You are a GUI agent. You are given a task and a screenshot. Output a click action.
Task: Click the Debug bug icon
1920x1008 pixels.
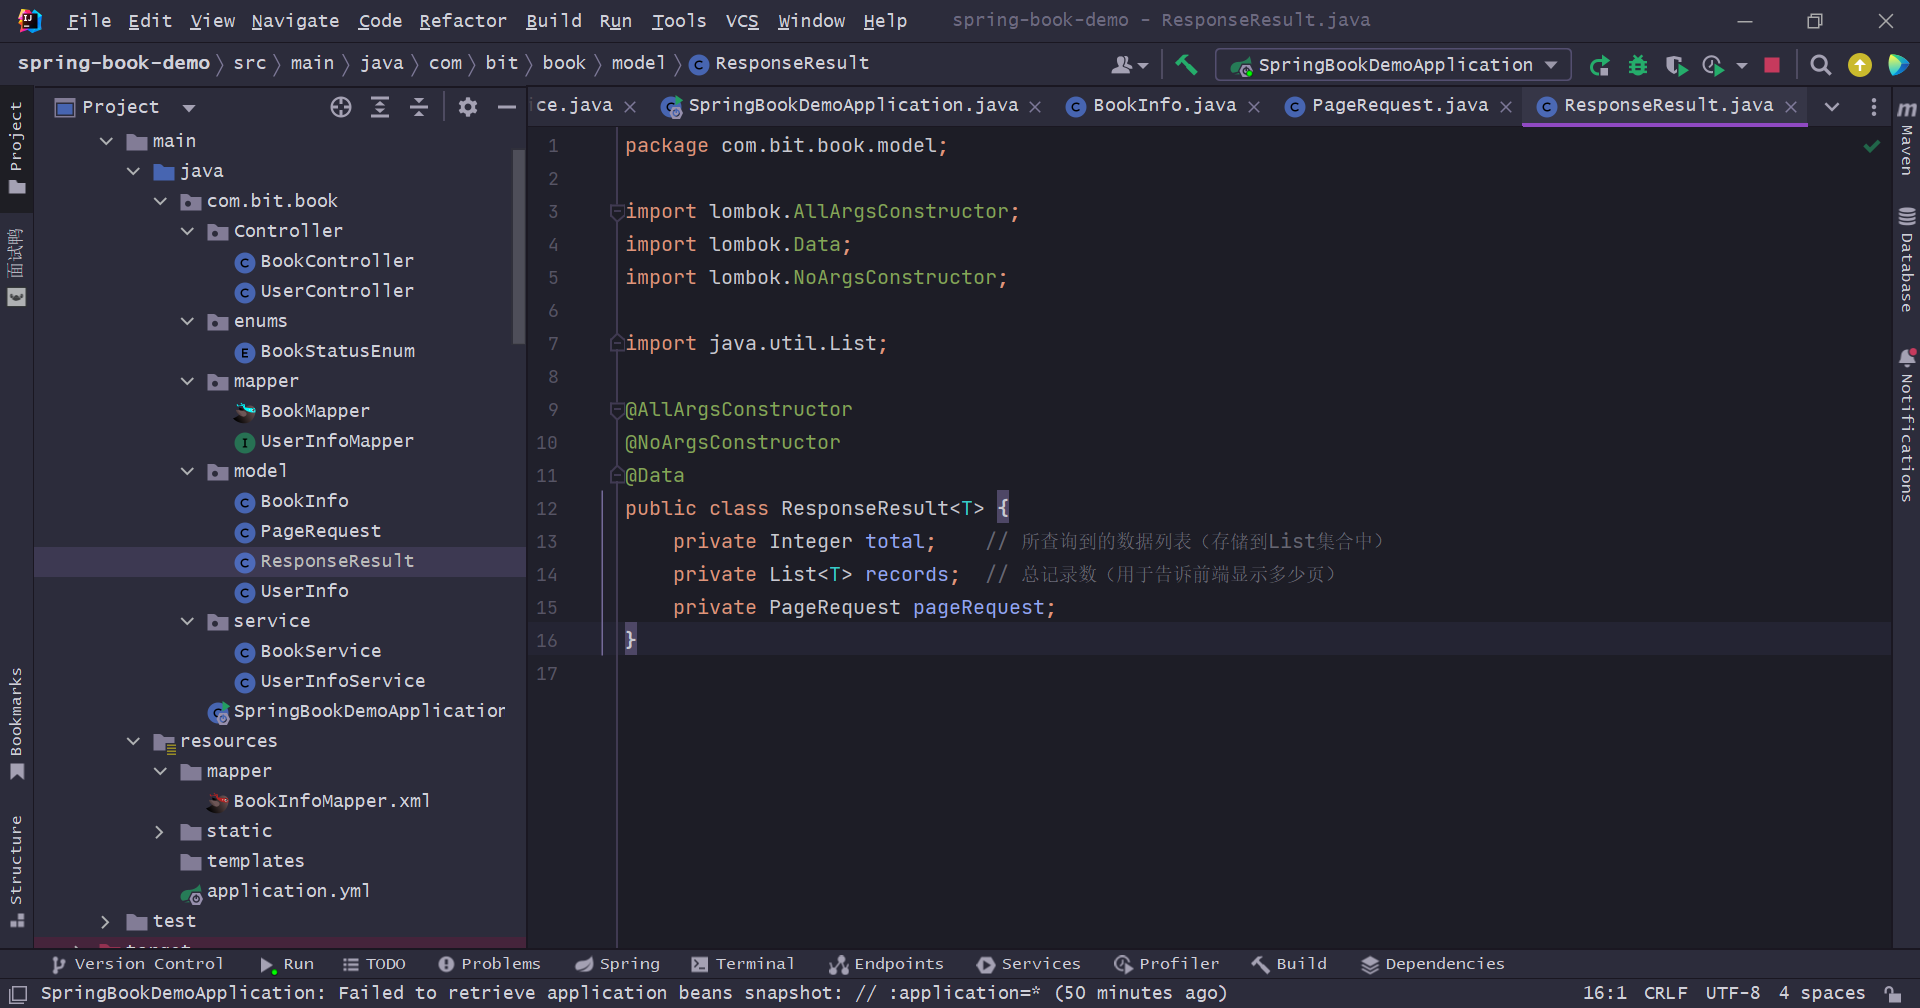[1638, 65]
